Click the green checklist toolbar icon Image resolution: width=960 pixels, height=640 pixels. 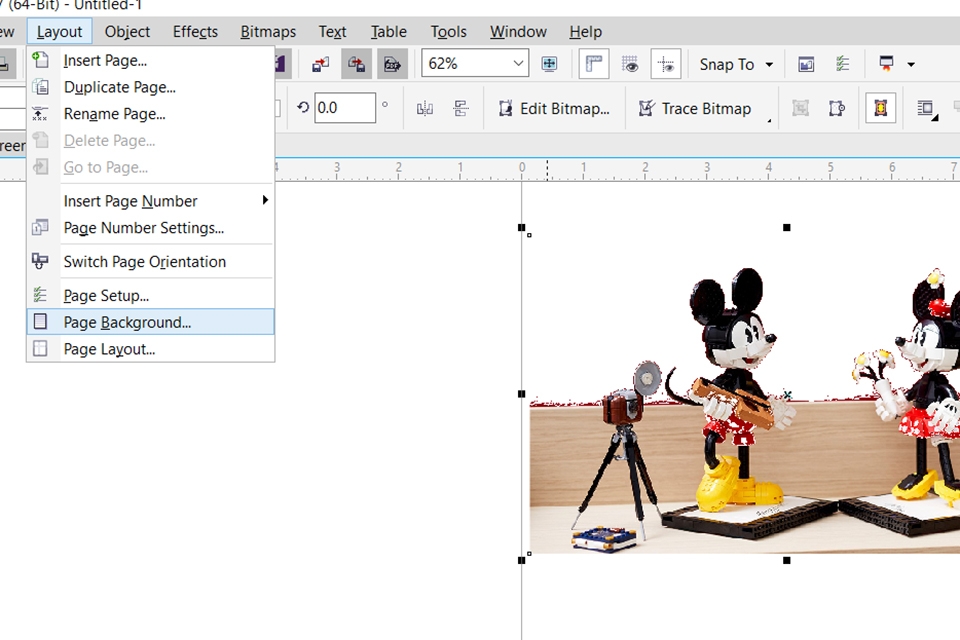(x=841, y=63)
